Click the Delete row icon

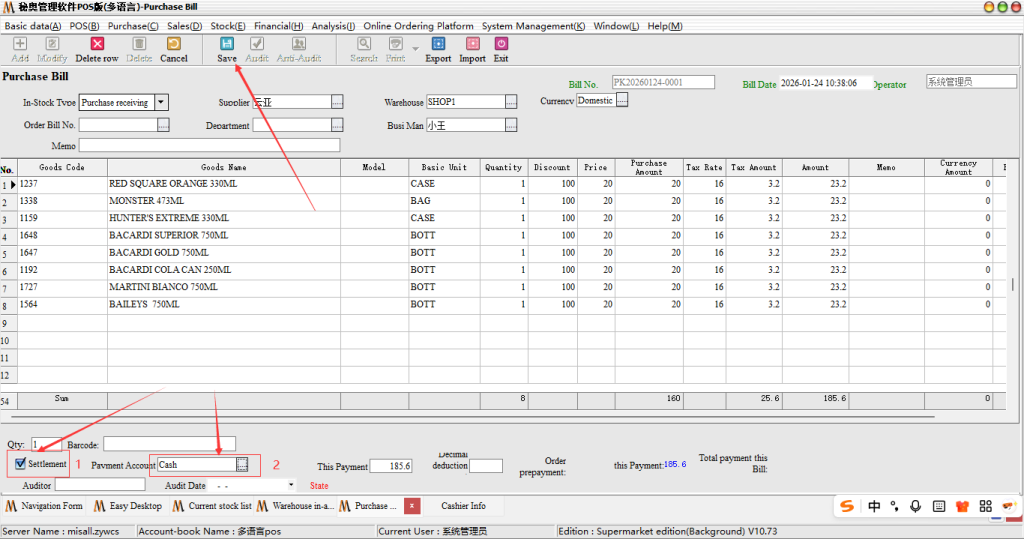click(x=97, y=45)
